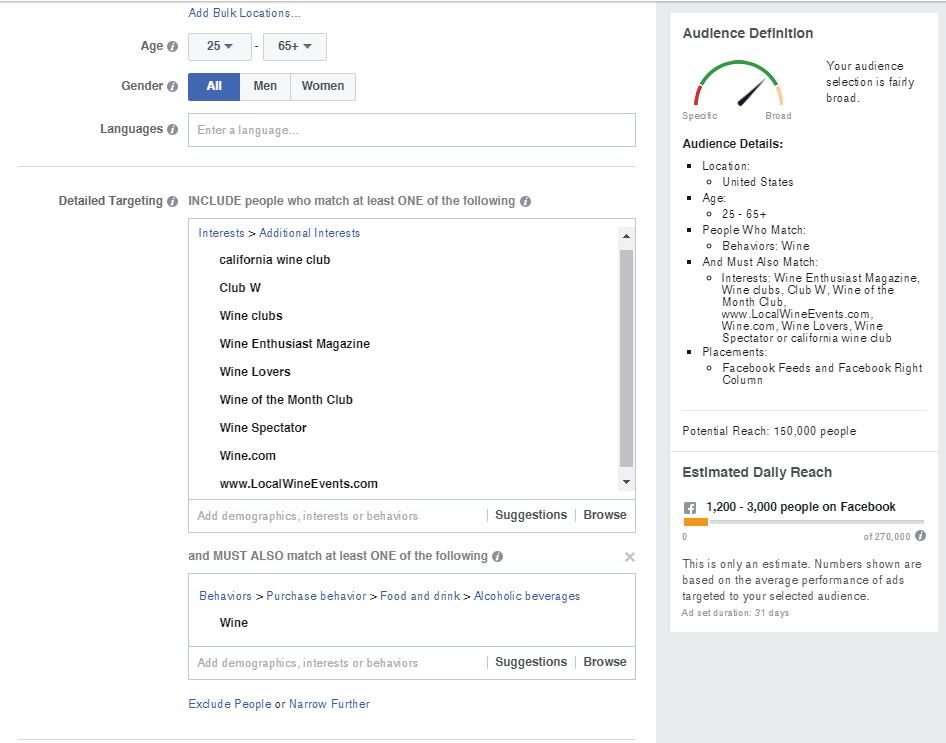
Task: Select the Men gender option
Action: [x=264, y=86]
